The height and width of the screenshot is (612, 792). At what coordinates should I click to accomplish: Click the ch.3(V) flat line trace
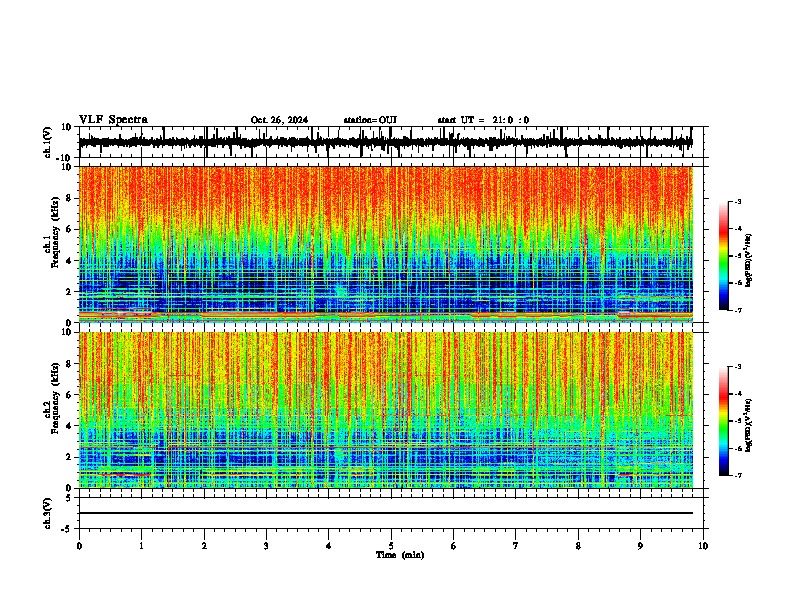(x=386, y=513)
